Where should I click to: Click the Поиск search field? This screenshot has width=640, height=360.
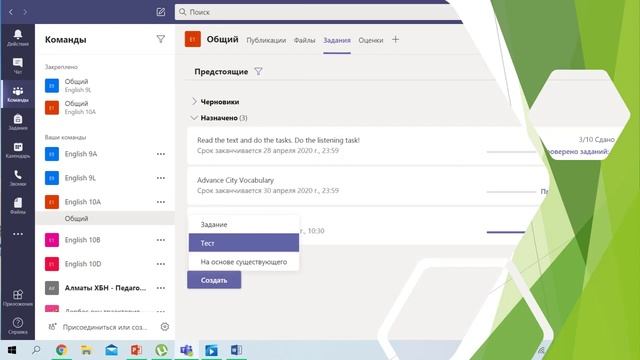318,12
